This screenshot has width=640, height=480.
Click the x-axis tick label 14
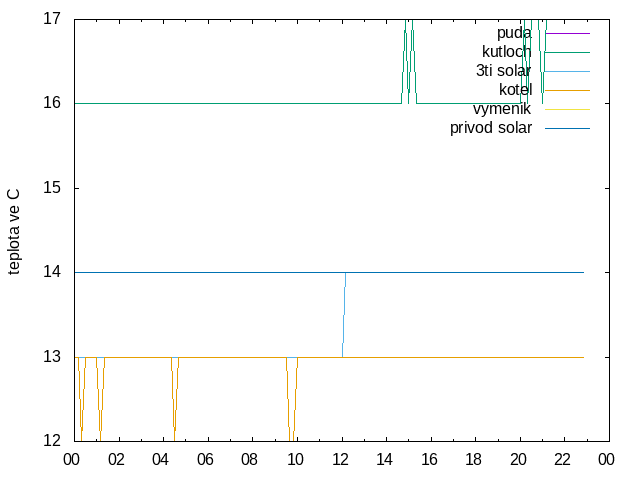(384, 460)
